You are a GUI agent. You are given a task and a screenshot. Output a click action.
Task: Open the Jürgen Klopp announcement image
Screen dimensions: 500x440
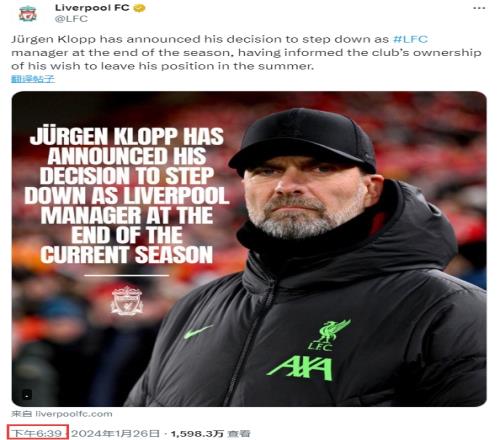tap(249, 249)
